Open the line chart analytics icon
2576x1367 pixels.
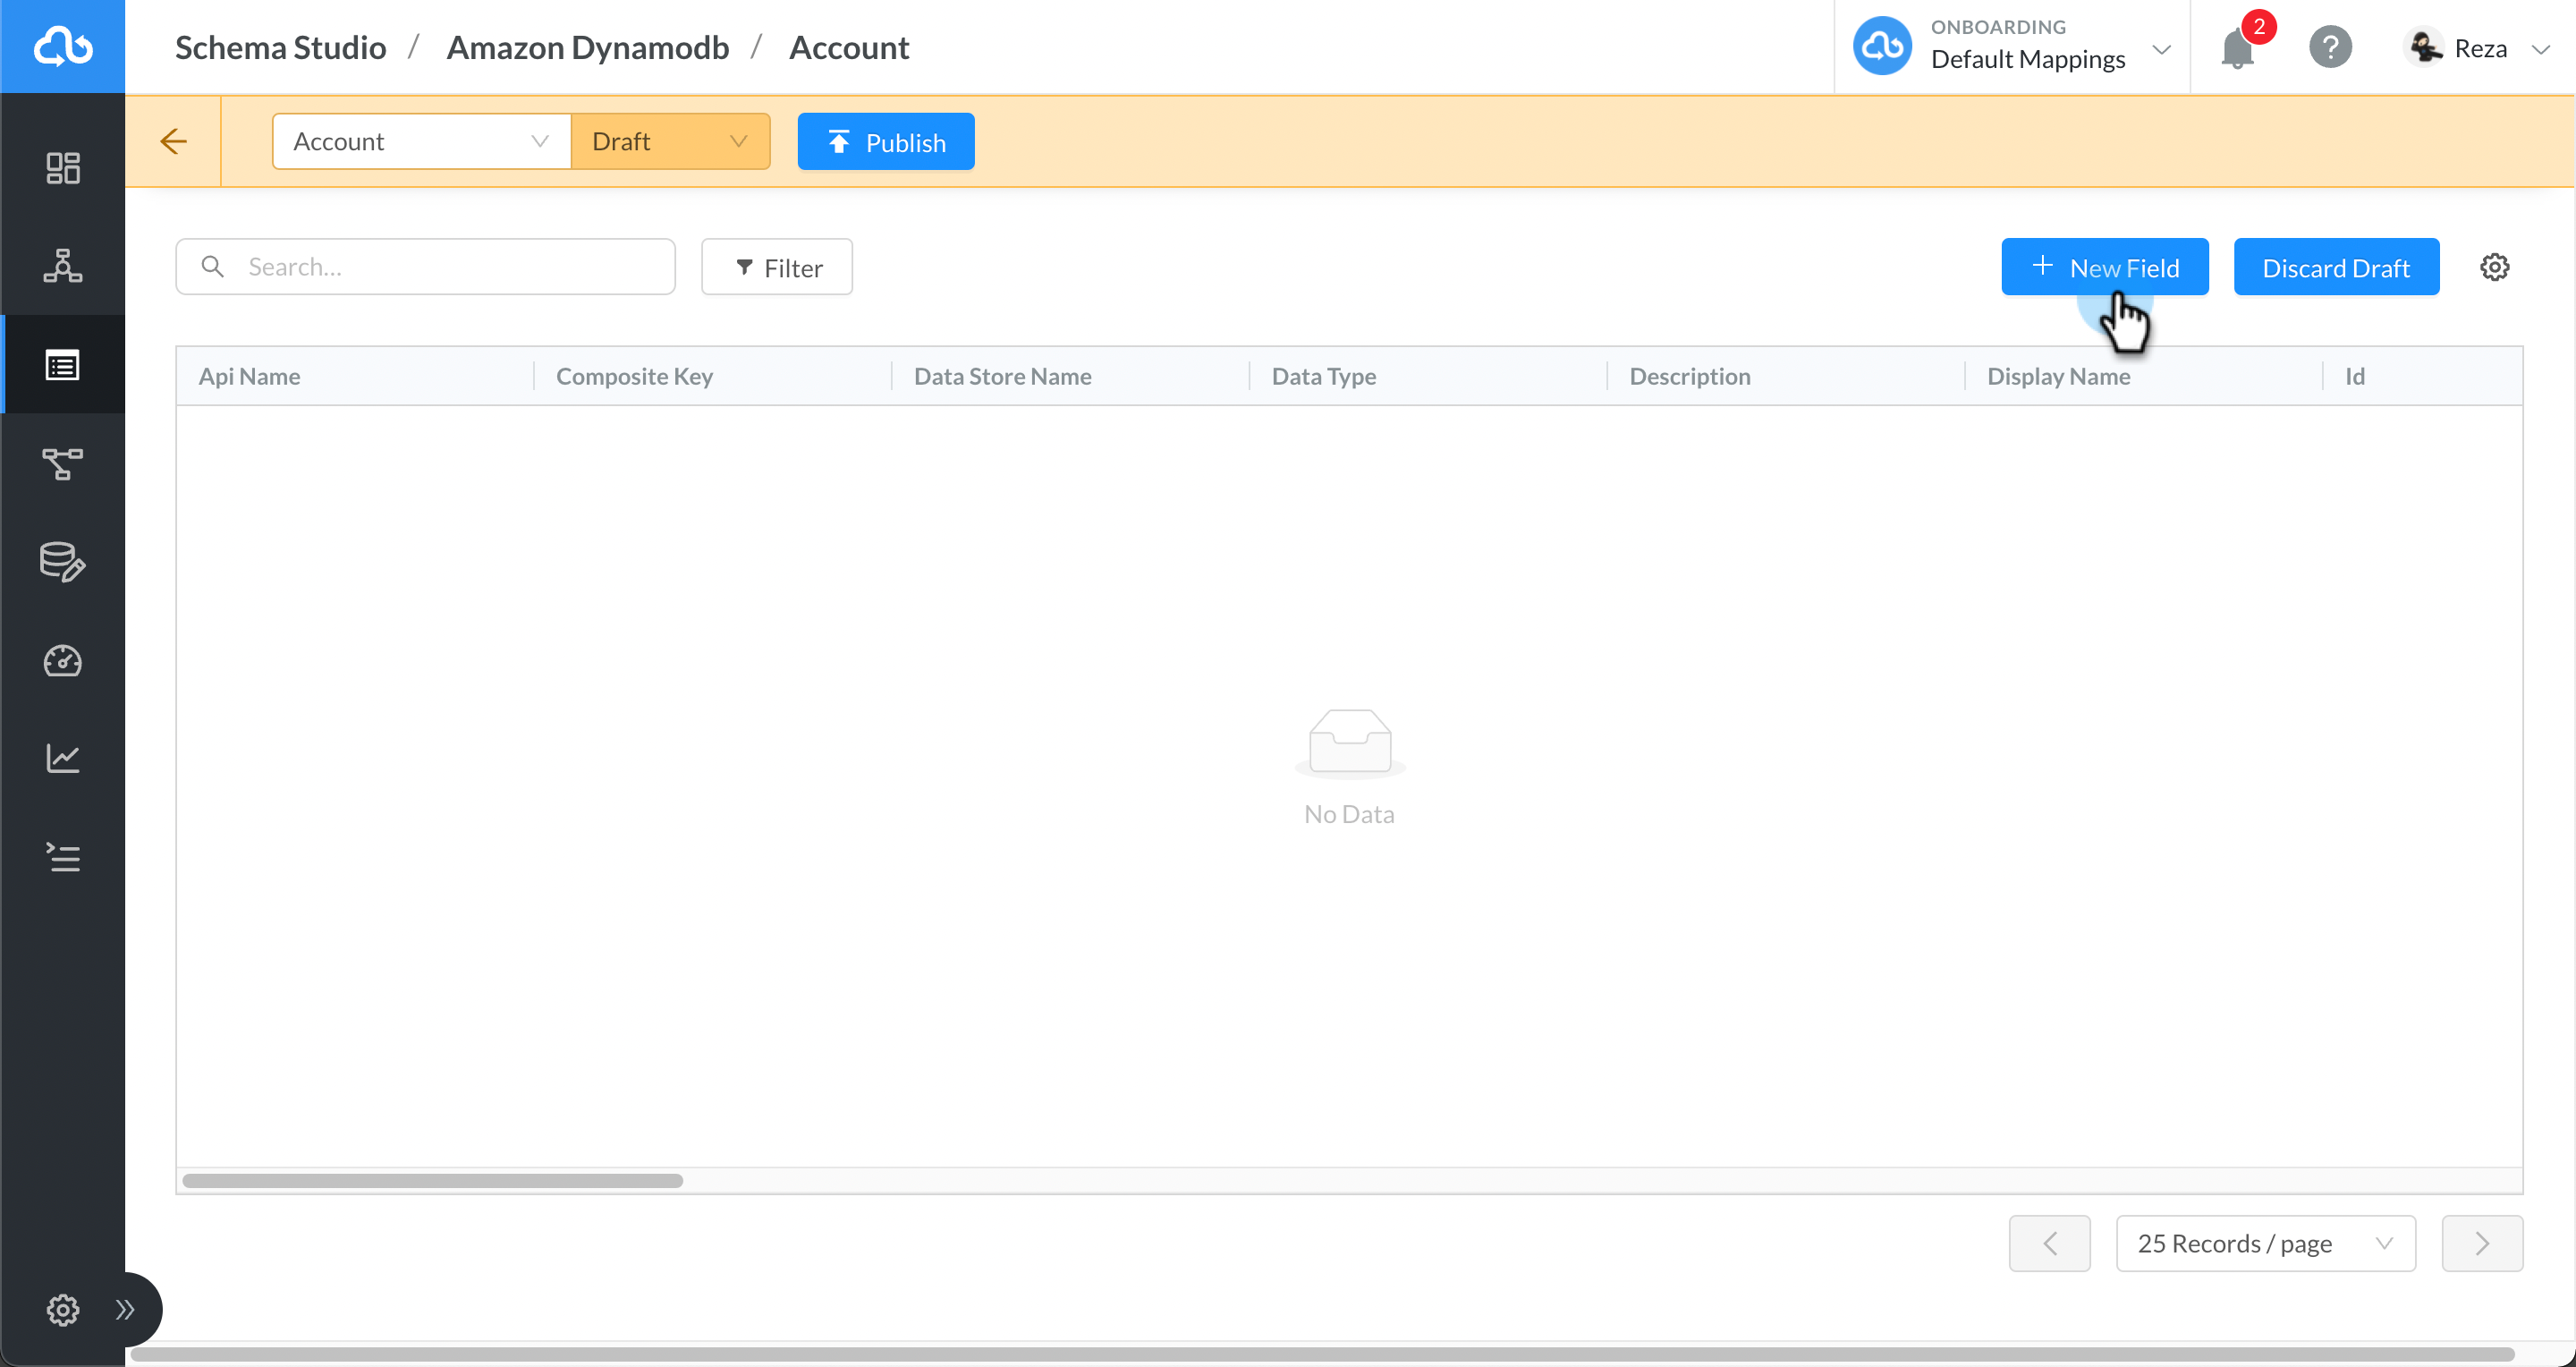tap(63, 758)
